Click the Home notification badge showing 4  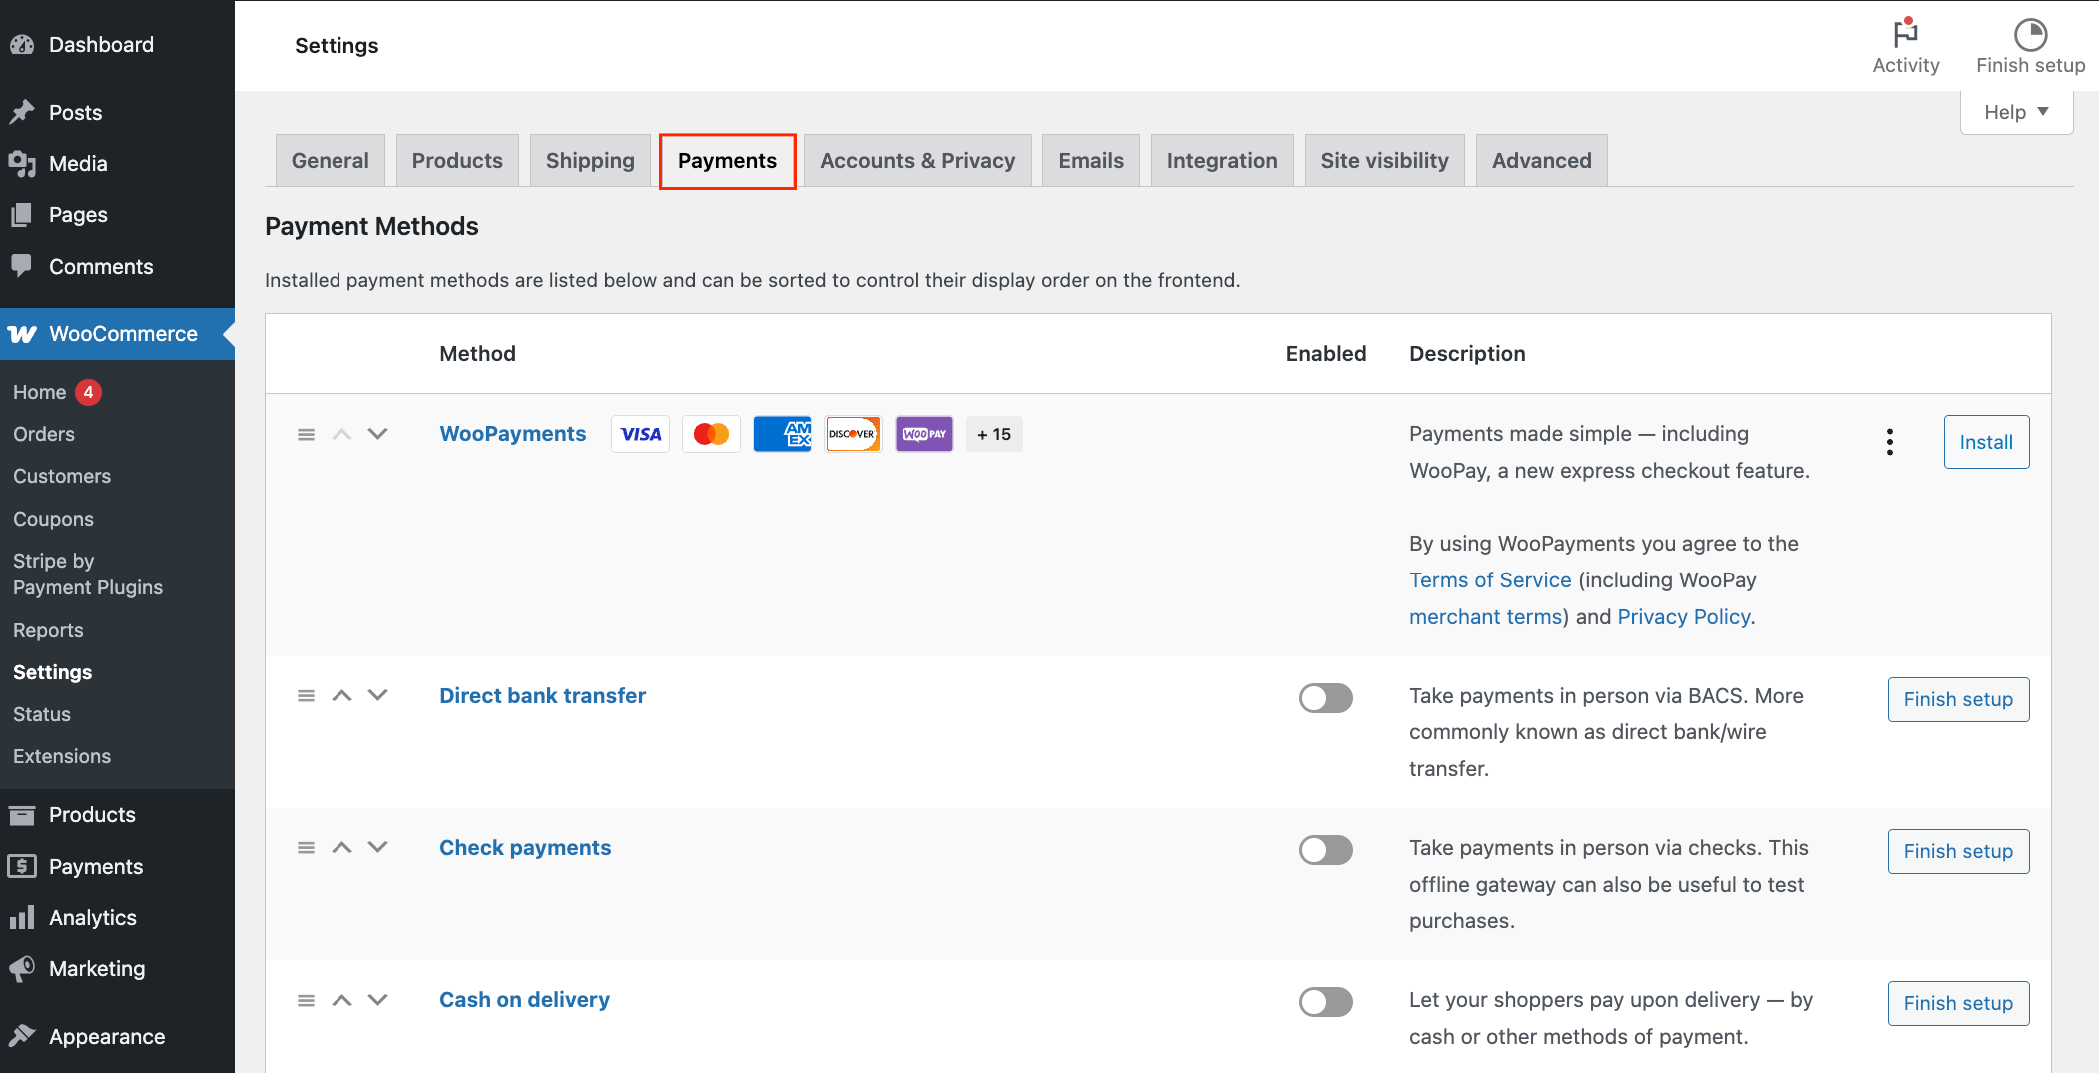point(88,392)
